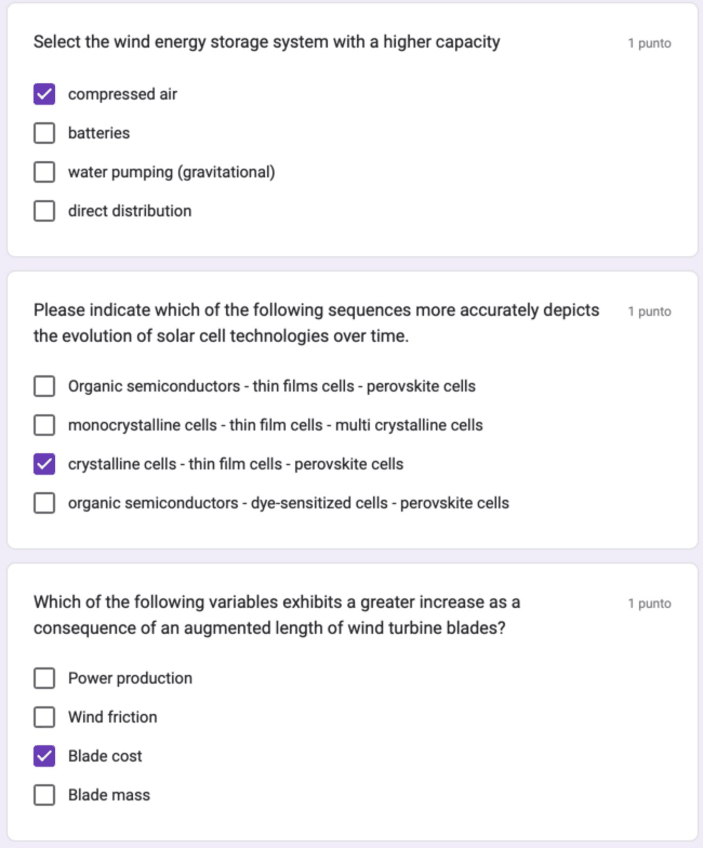
Task: Select water pumping (gravitational) checkbox
Action: click(x=44, y=172)
